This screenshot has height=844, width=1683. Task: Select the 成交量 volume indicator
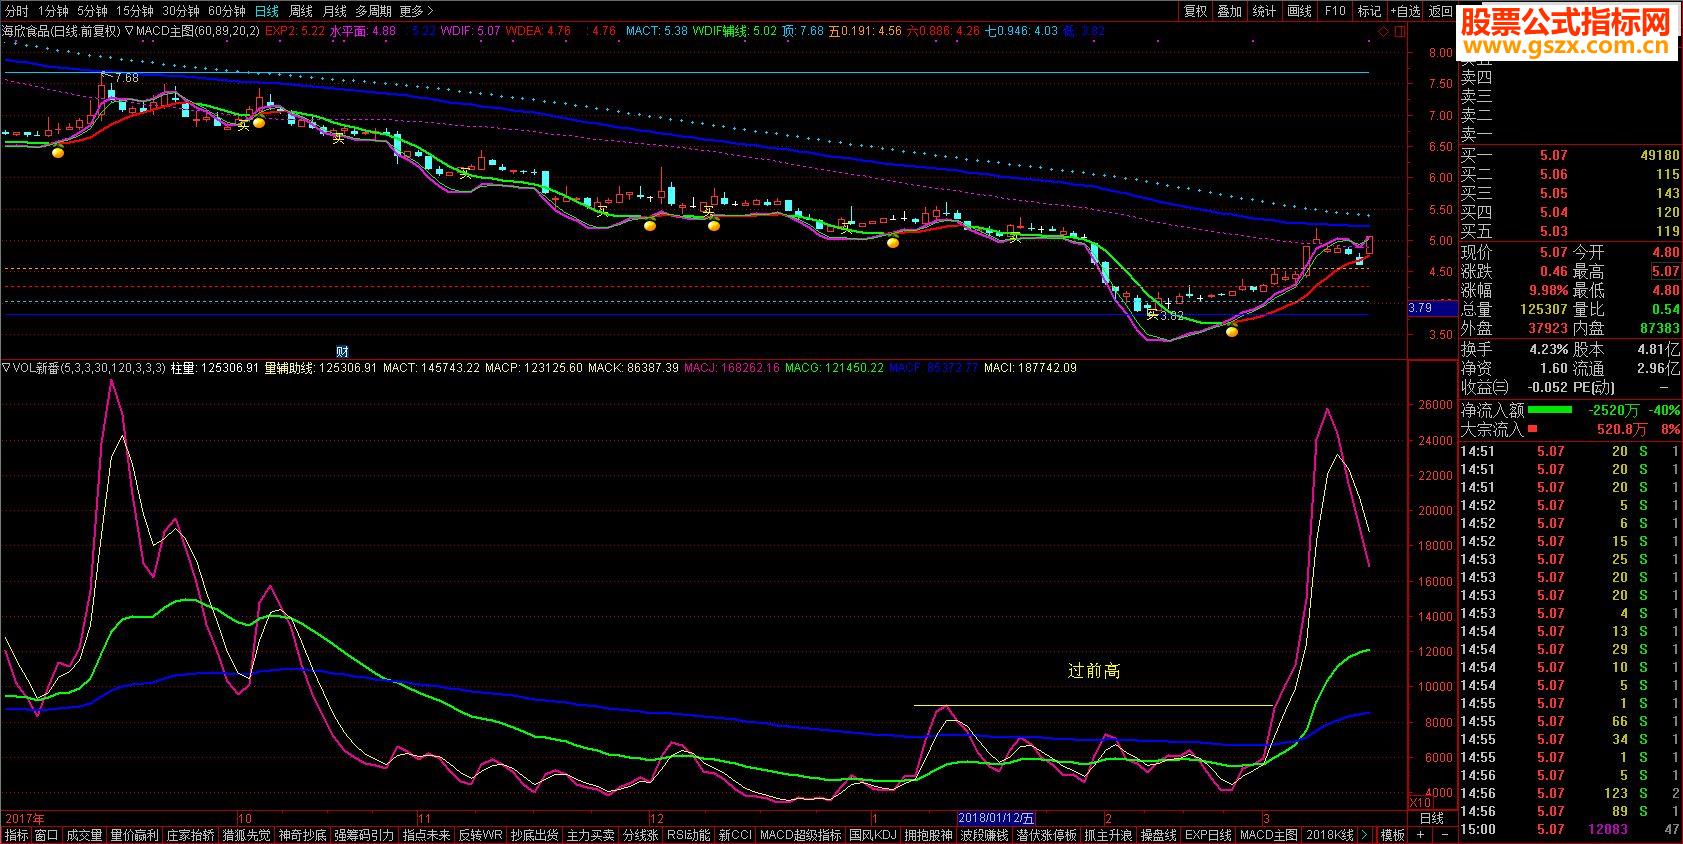pyautogui.click(x=84, y=835)
